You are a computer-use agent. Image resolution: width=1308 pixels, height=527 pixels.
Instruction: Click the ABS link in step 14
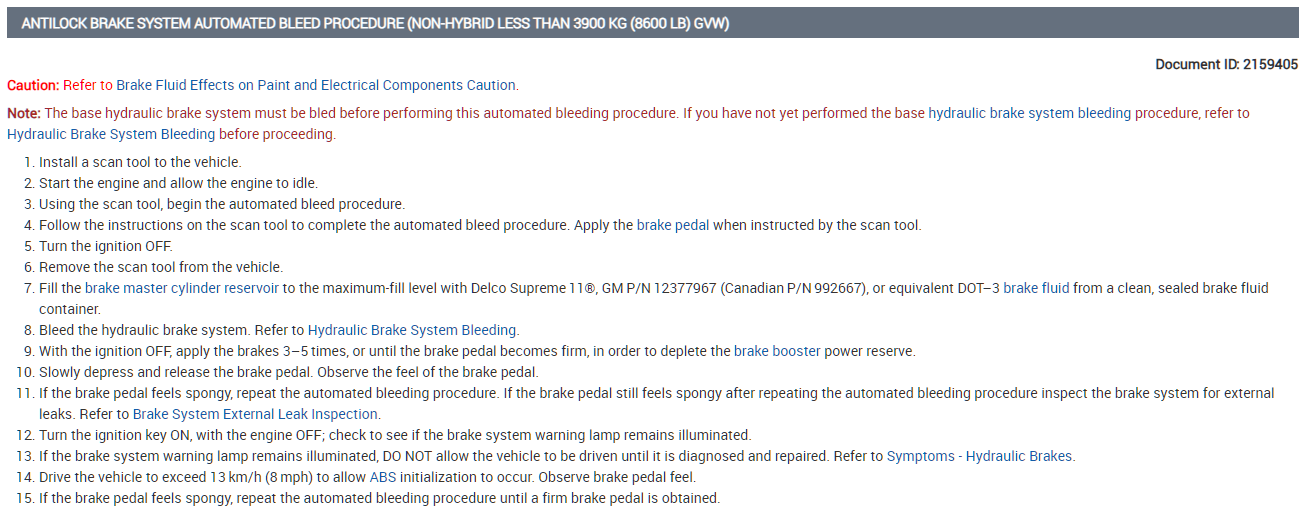point(383,477)
